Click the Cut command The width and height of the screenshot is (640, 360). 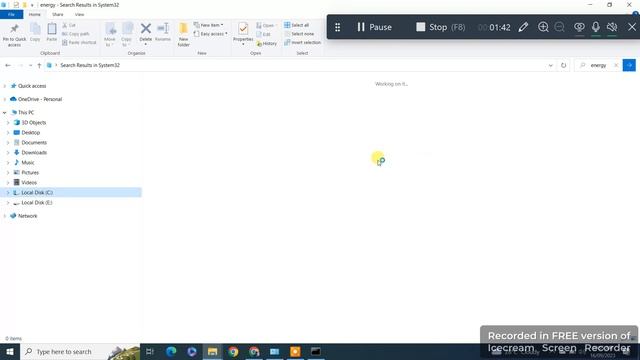pyautogui.click(x=69, y=25)
